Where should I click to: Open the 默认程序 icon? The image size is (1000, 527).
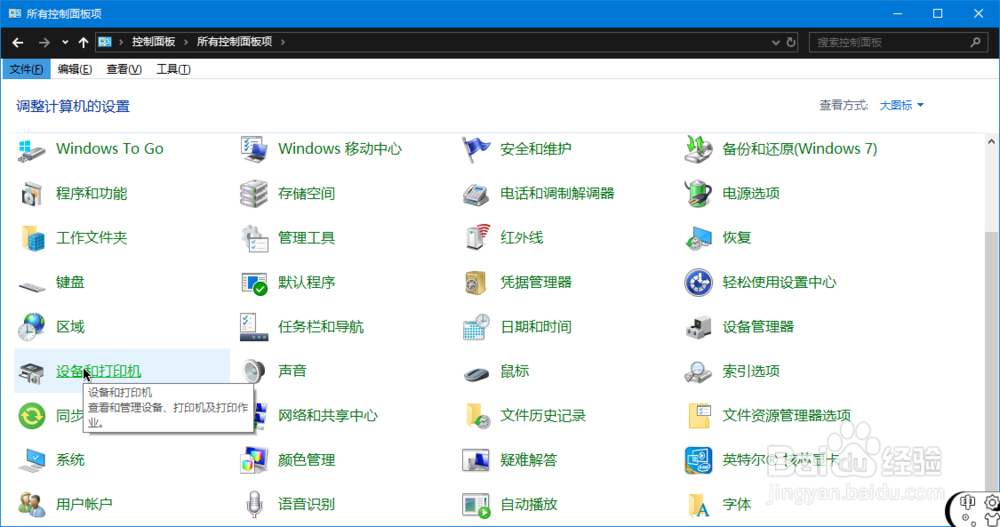point(254,283)
